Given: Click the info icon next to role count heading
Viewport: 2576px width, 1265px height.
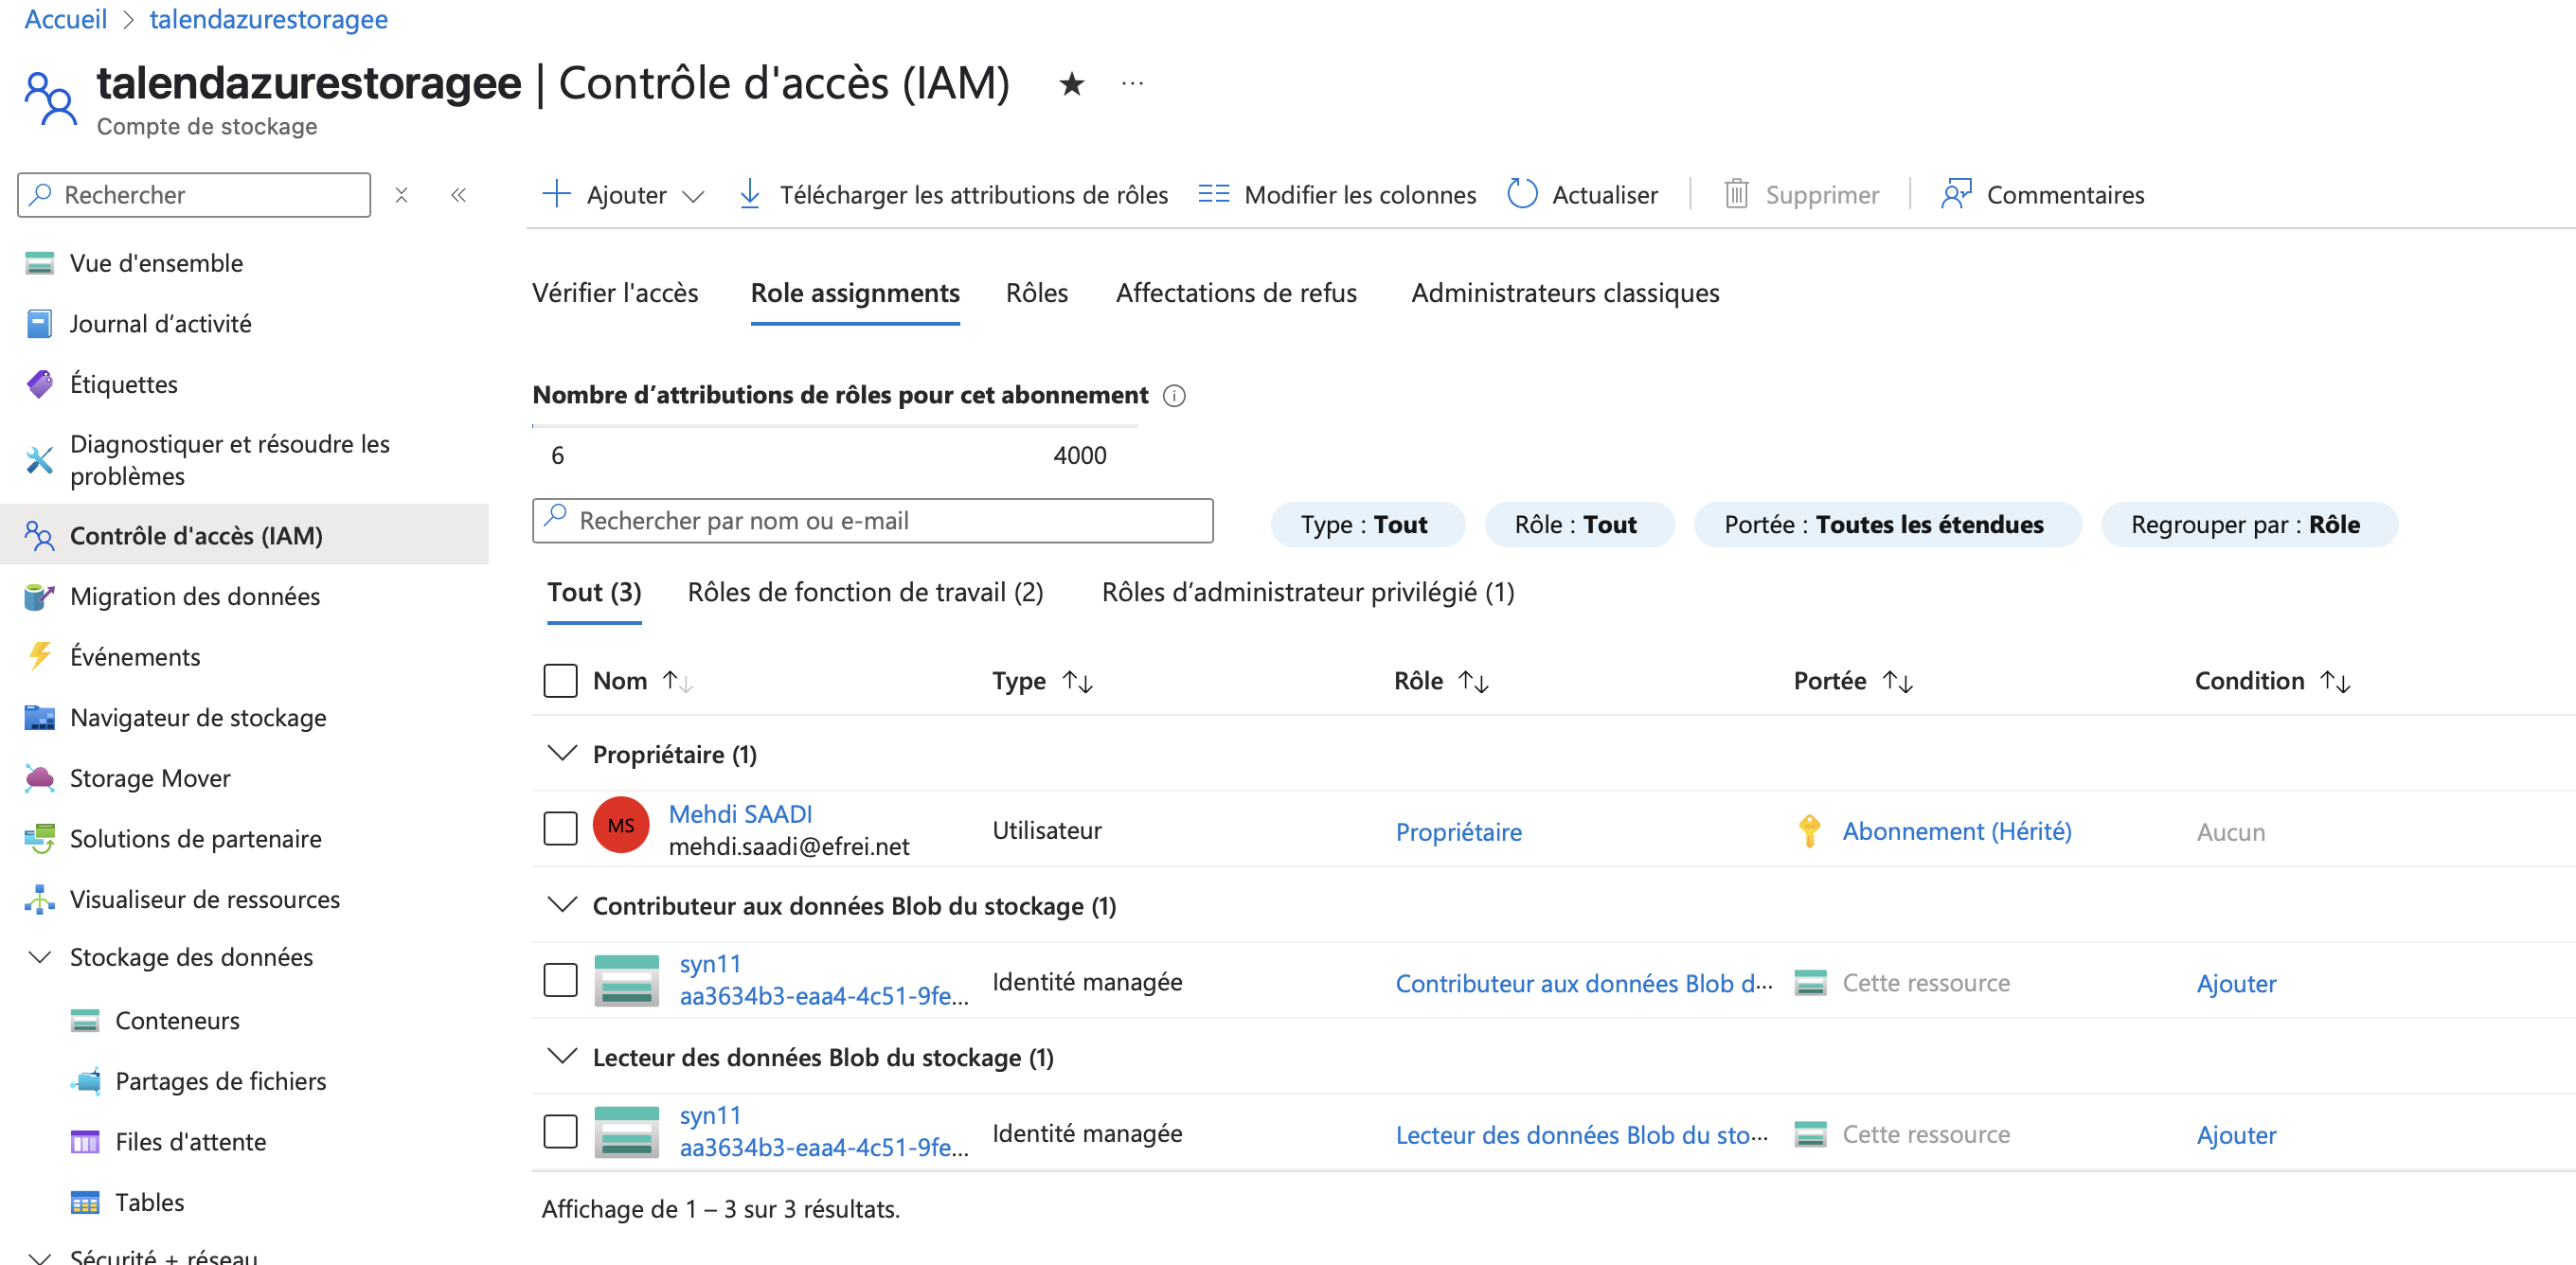Looking at the screenshot, I should coord(1174,396).
